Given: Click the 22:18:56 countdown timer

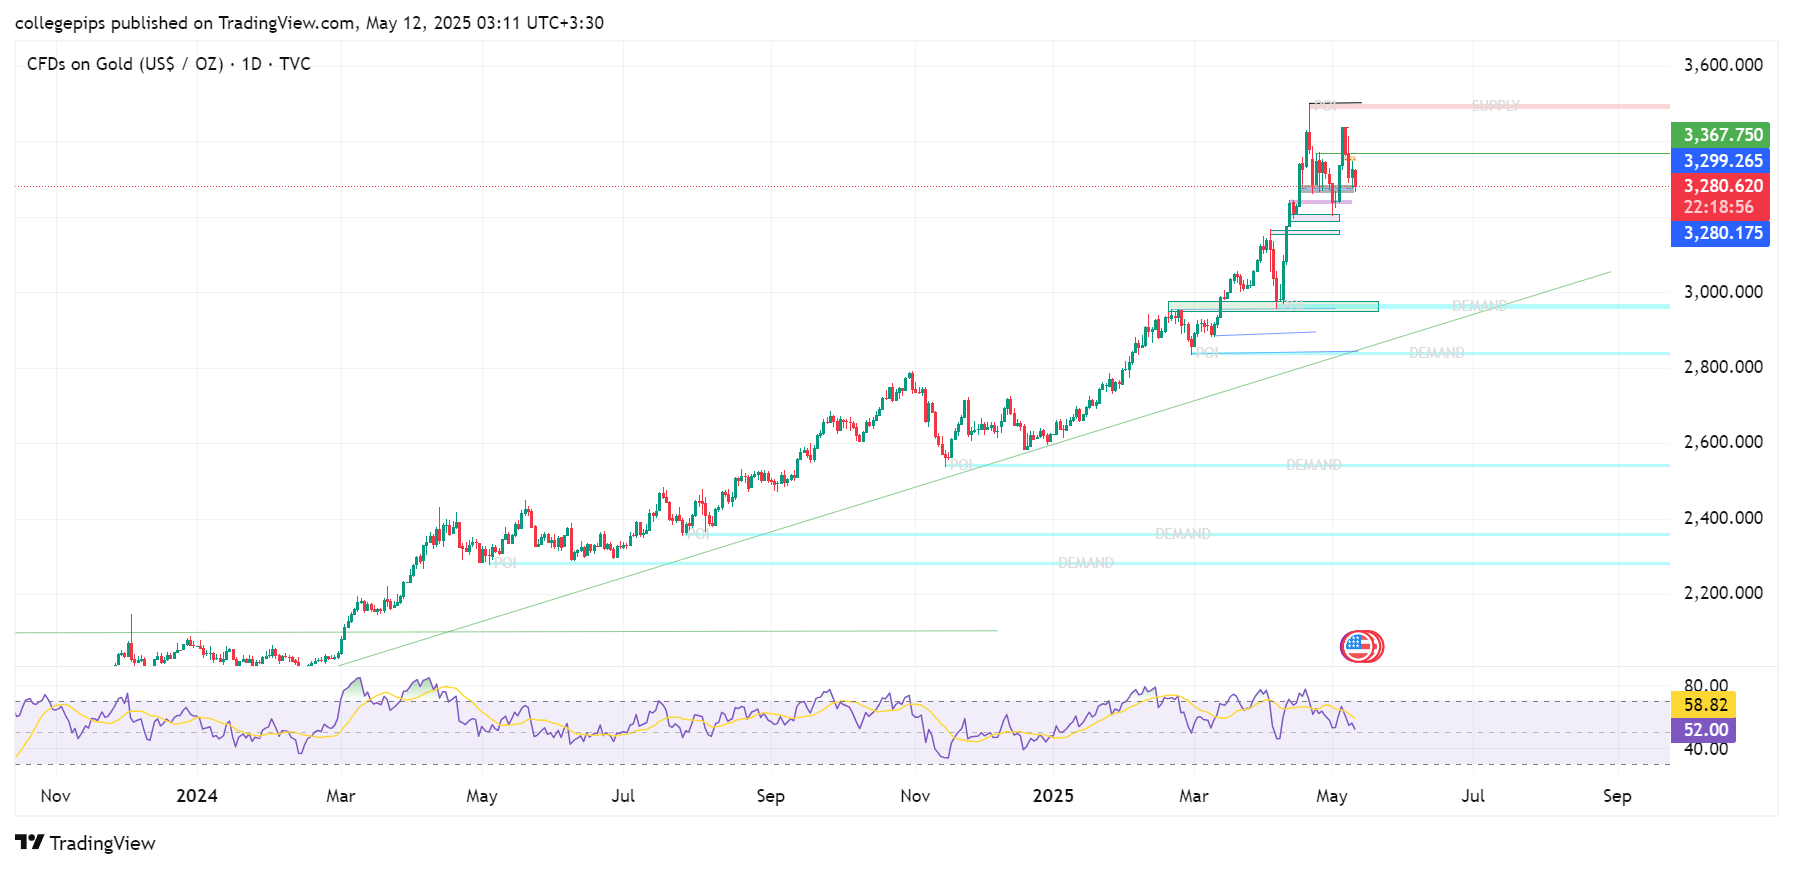Looking at the screenshot, I should [1718, 208].
